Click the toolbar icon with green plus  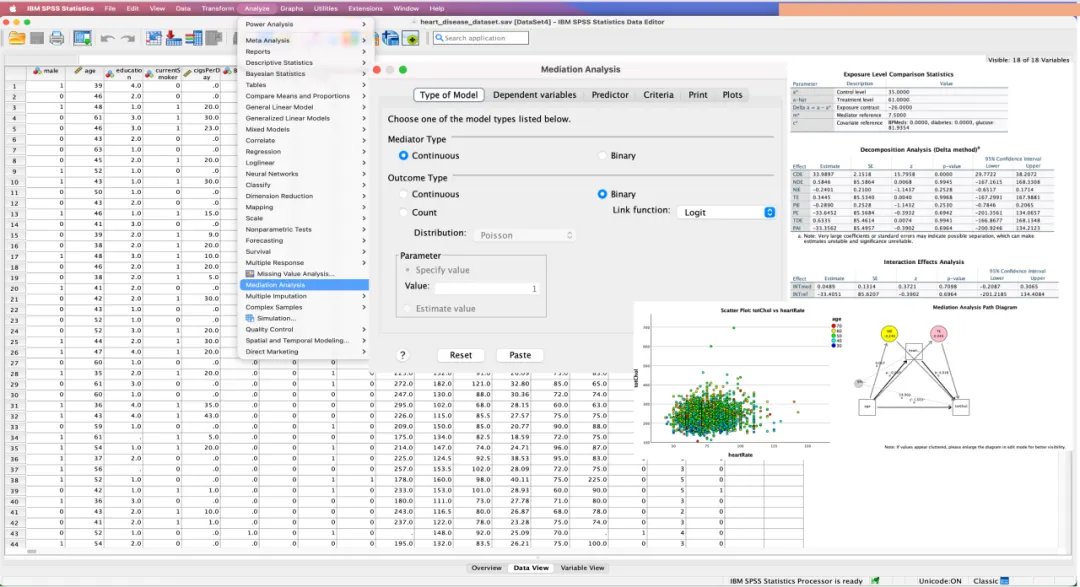point(411,38)
